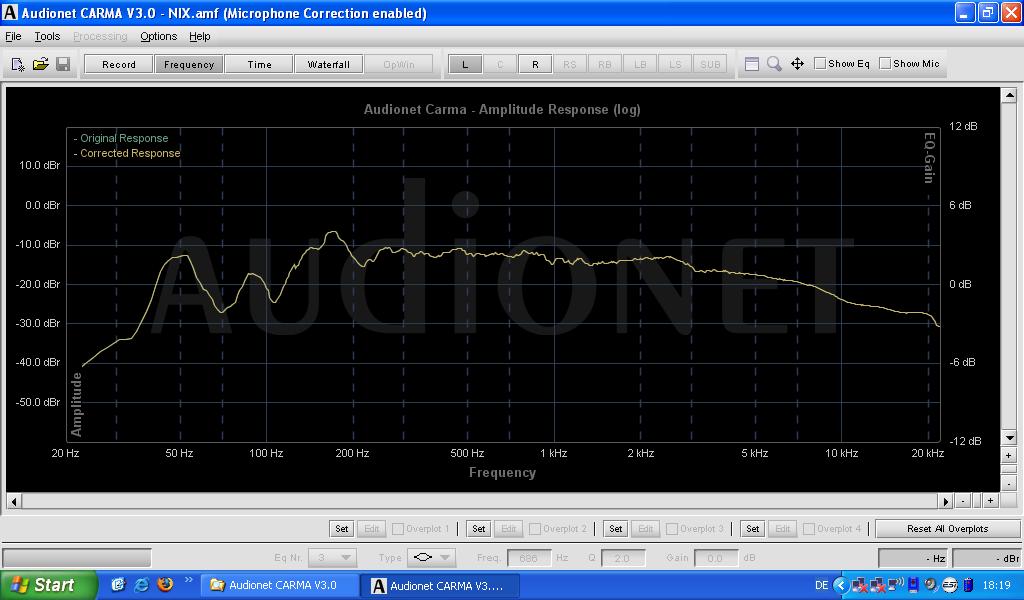Select the magnifier zoom tool
Image resolution: width=1024 pixels, height=600 pixels.
coord(774,64)
